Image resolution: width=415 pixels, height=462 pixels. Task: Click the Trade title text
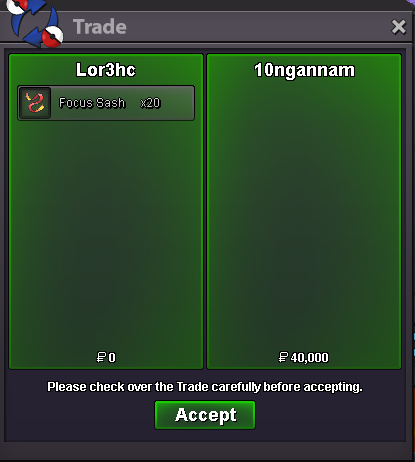point(100,27)
